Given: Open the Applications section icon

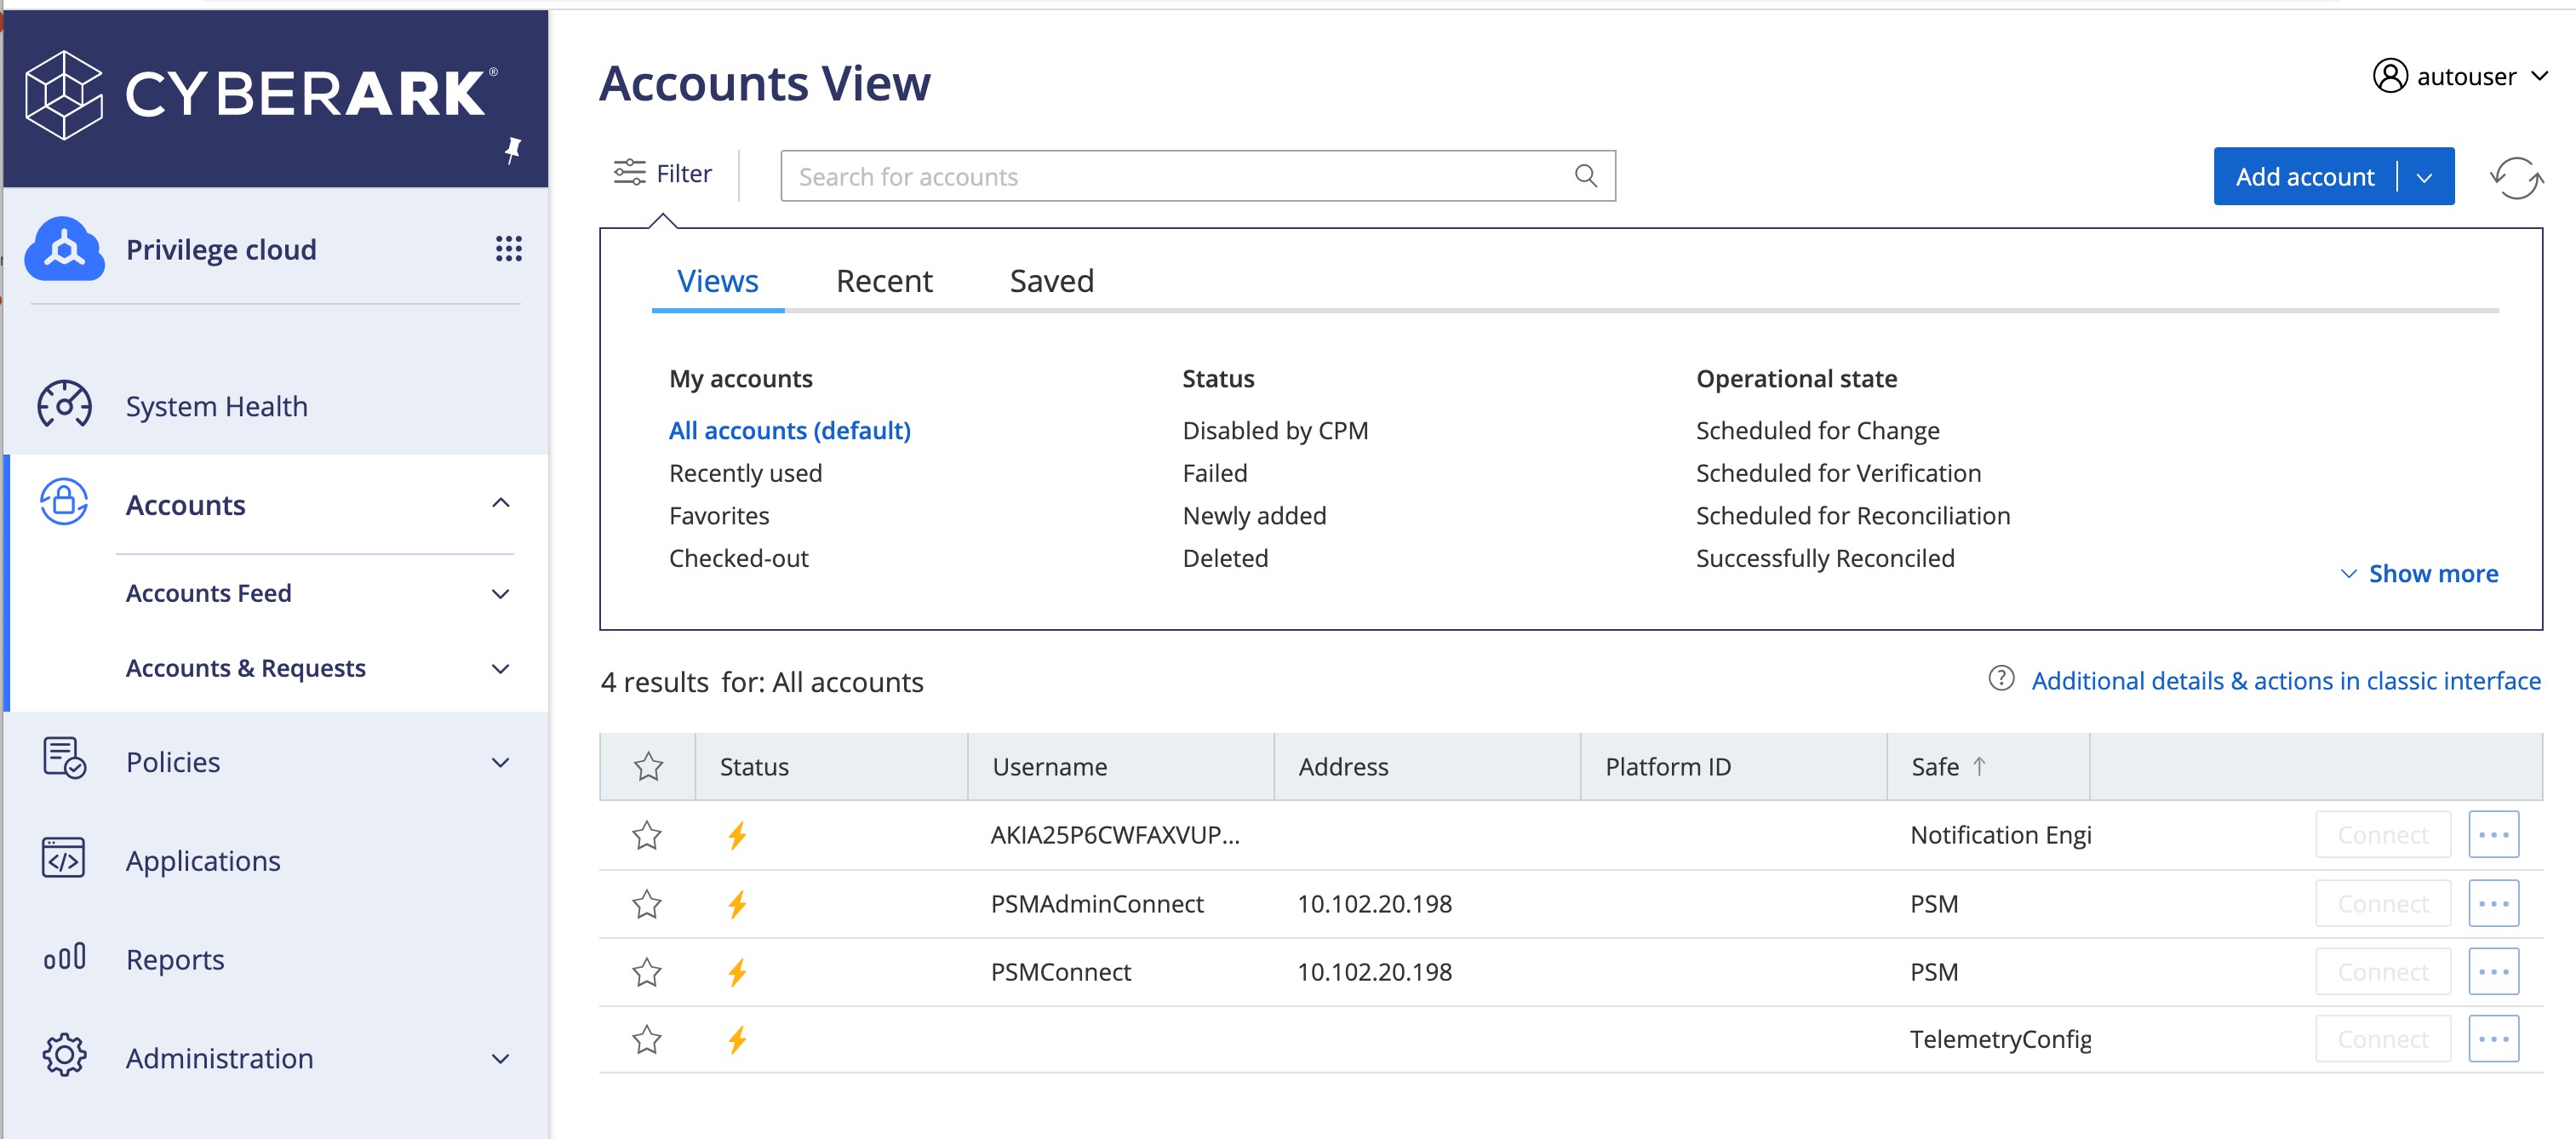Looking at the screenshot, I should 64,858.
